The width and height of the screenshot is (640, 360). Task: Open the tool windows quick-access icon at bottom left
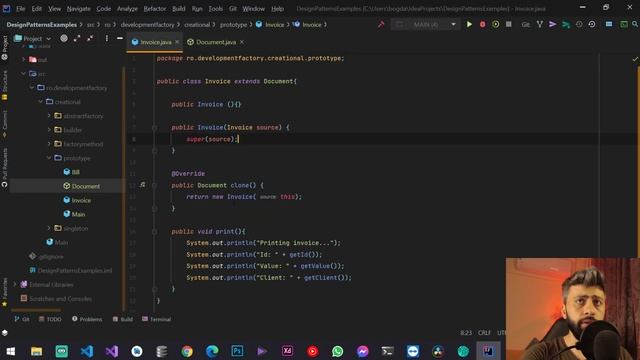[x=4, y=333]
